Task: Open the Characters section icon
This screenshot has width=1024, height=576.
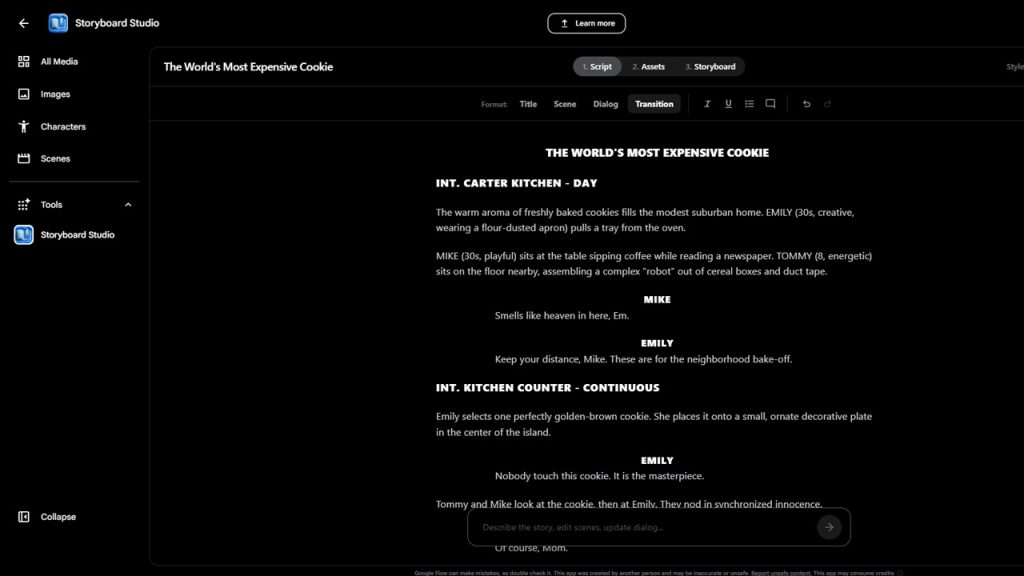Action: click(24, 127)
